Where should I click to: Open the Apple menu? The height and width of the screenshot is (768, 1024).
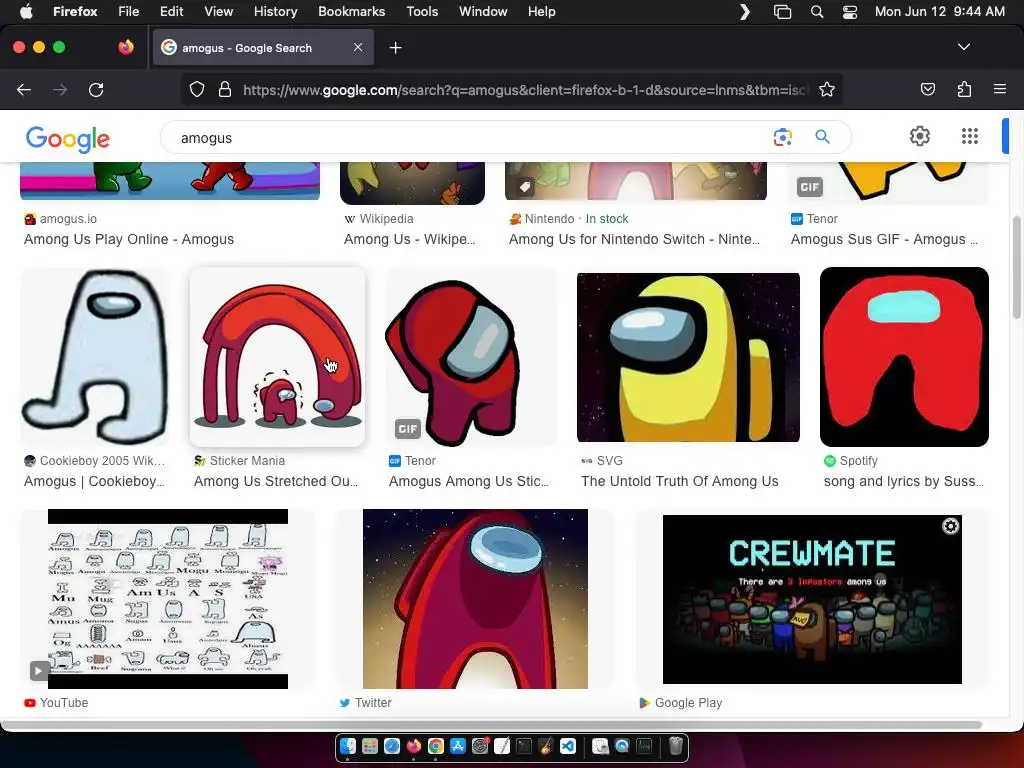(x=26, y=11)
